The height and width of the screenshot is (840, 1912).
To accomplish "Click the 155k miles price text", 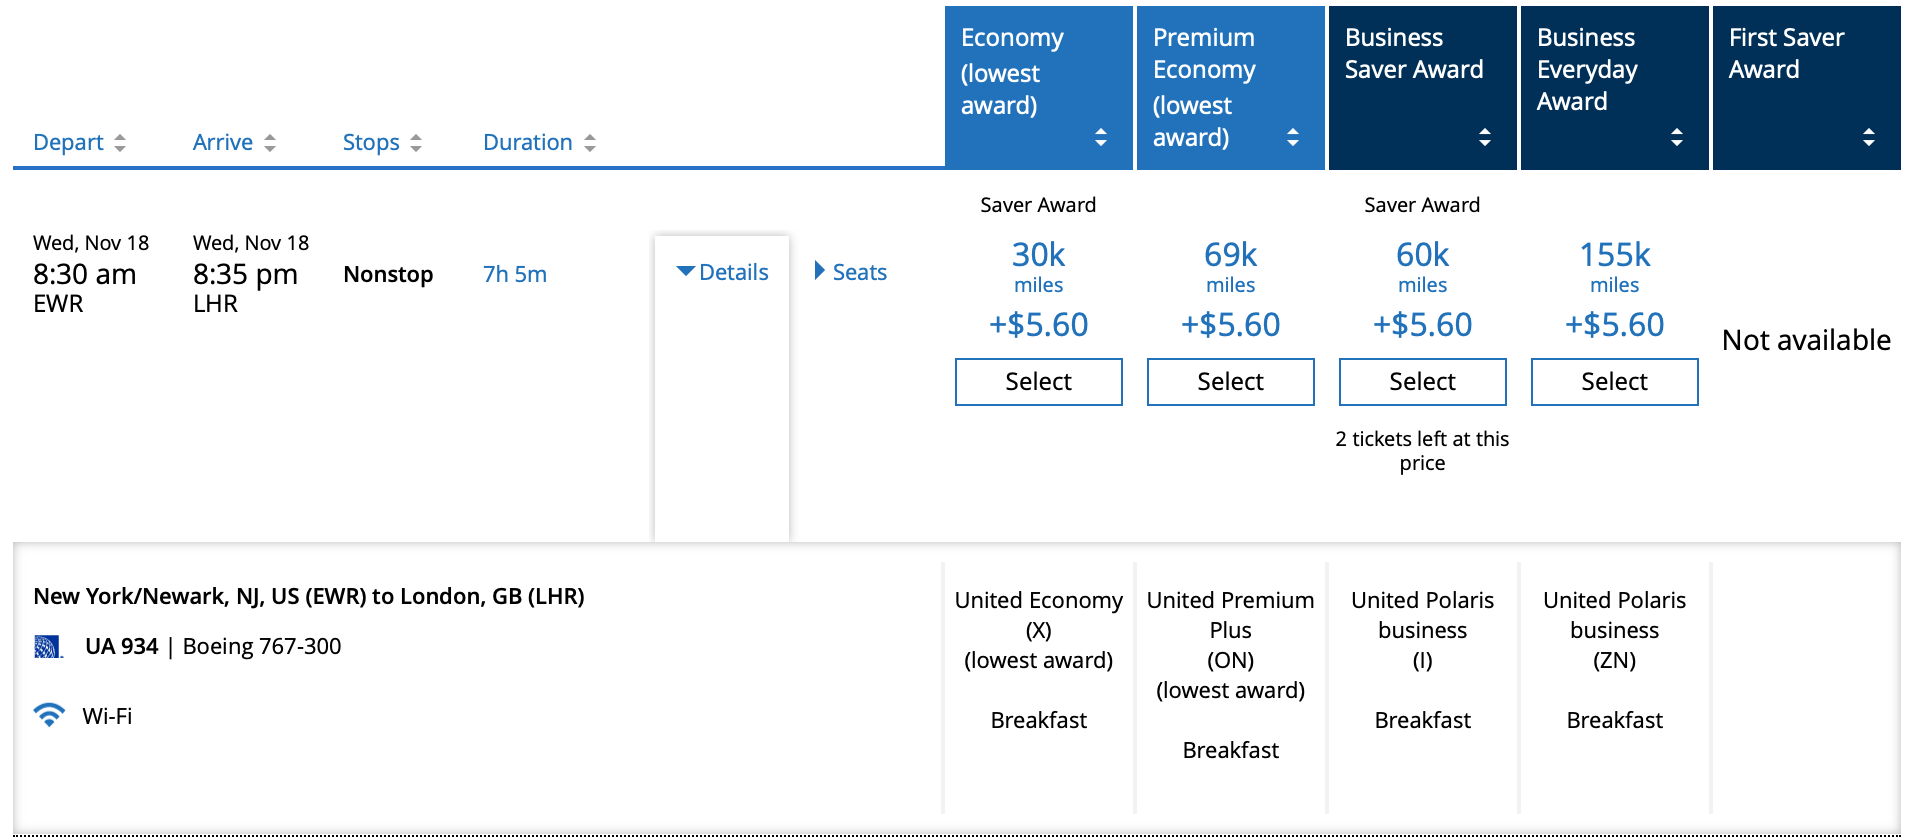I will coord(1615,267).
